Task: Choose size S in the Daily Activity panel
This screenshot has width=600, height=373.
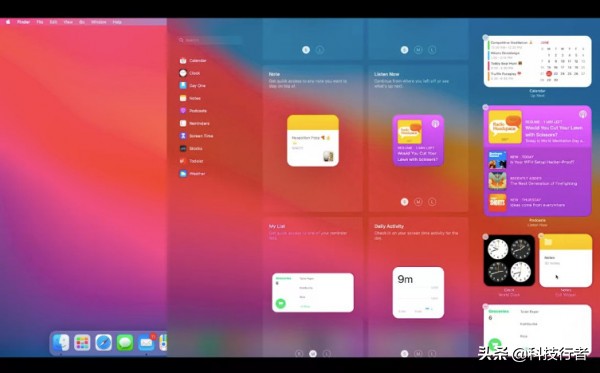Action: point(404,353)
